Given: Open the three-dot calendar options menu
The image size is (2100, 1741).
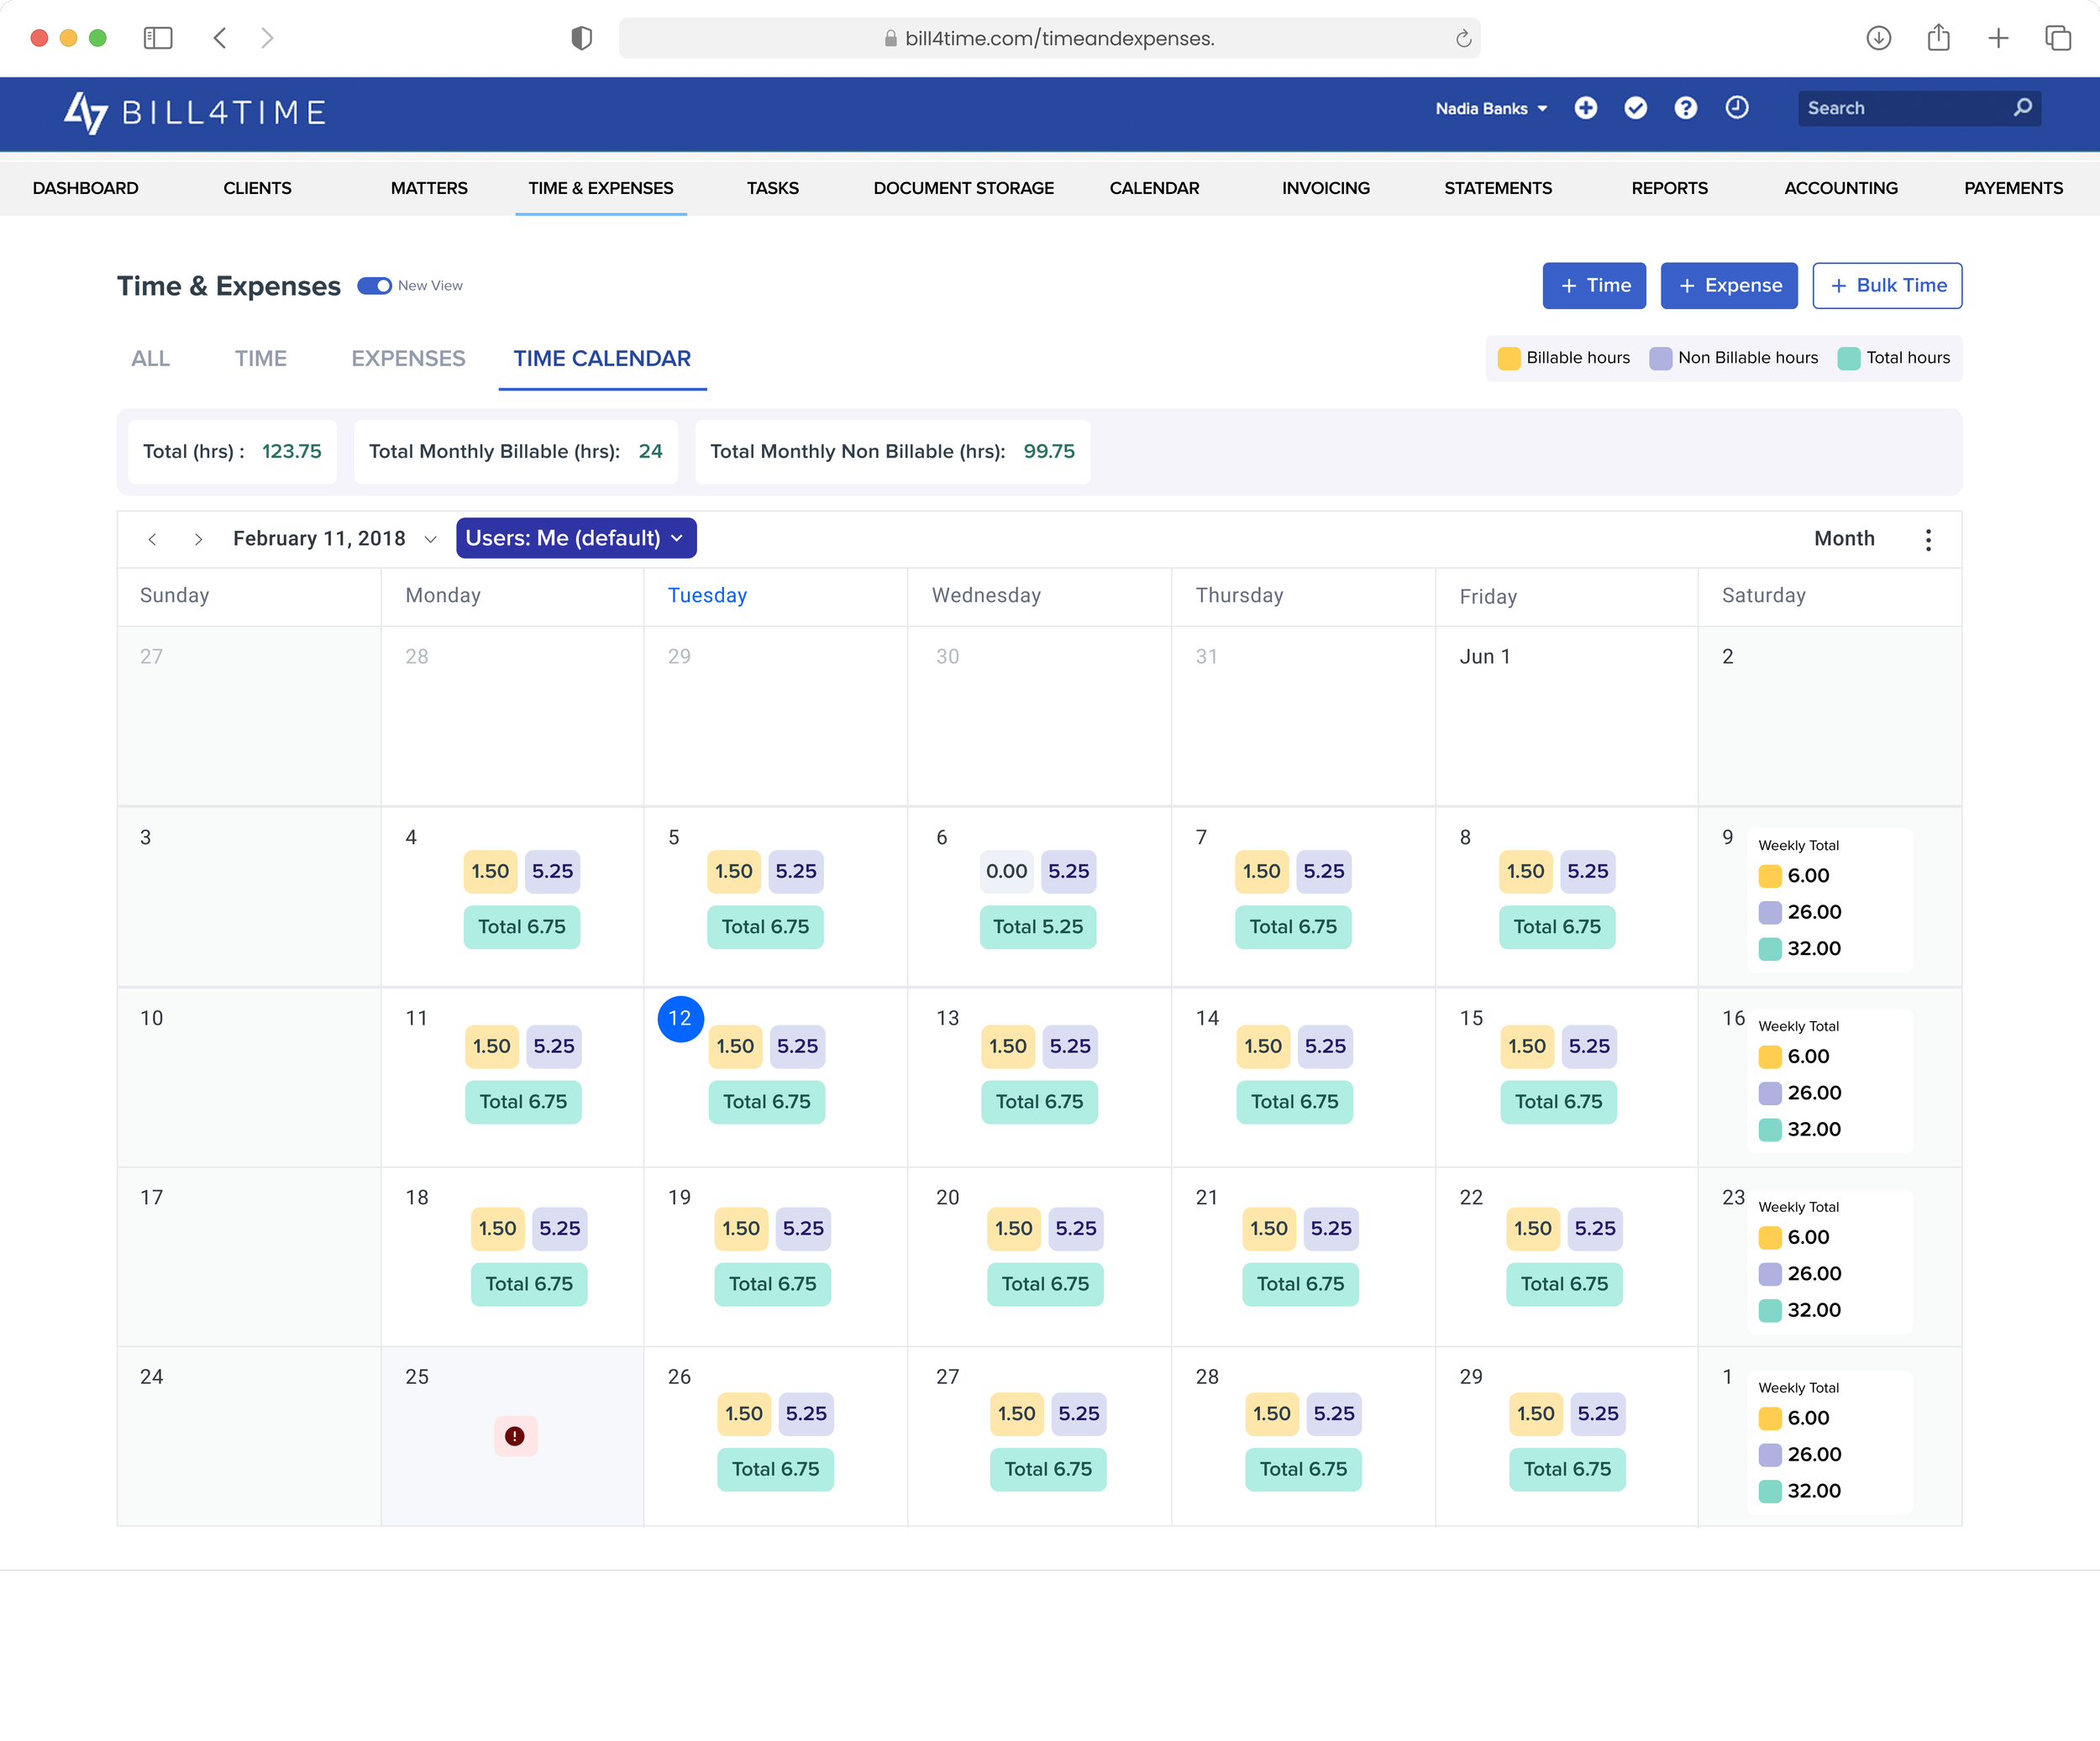Looking at the screenshot, I should 1928,540.
